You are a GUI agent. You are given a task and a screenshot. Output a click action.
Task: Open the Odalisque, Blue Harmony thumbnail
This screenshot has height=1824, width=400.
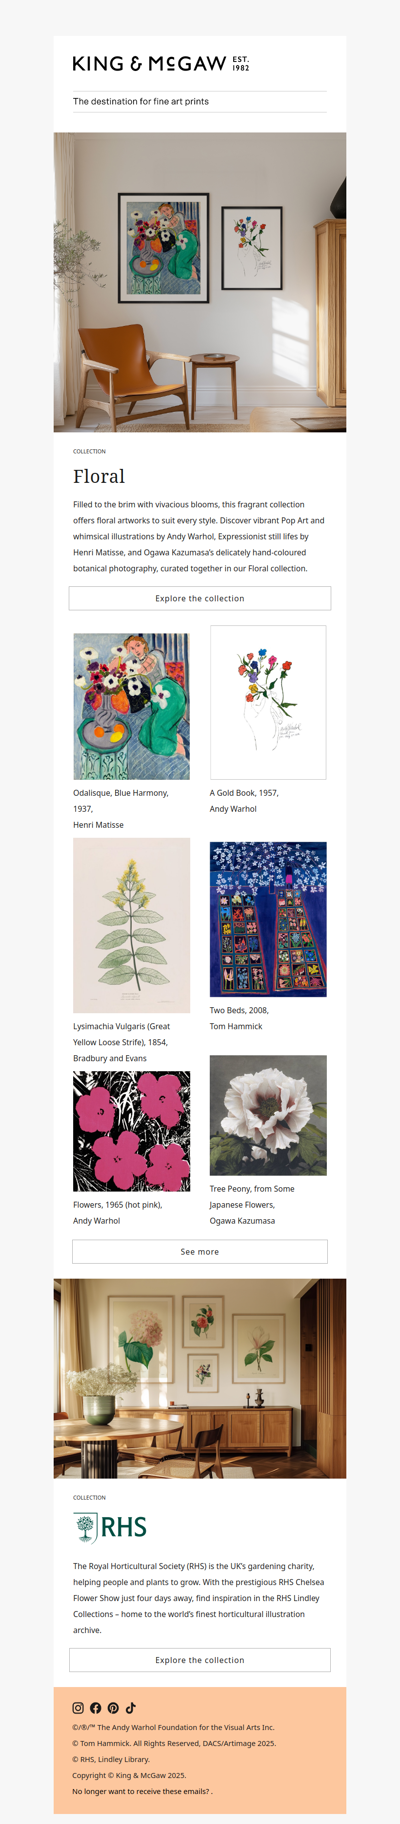(x=131, y=706)
